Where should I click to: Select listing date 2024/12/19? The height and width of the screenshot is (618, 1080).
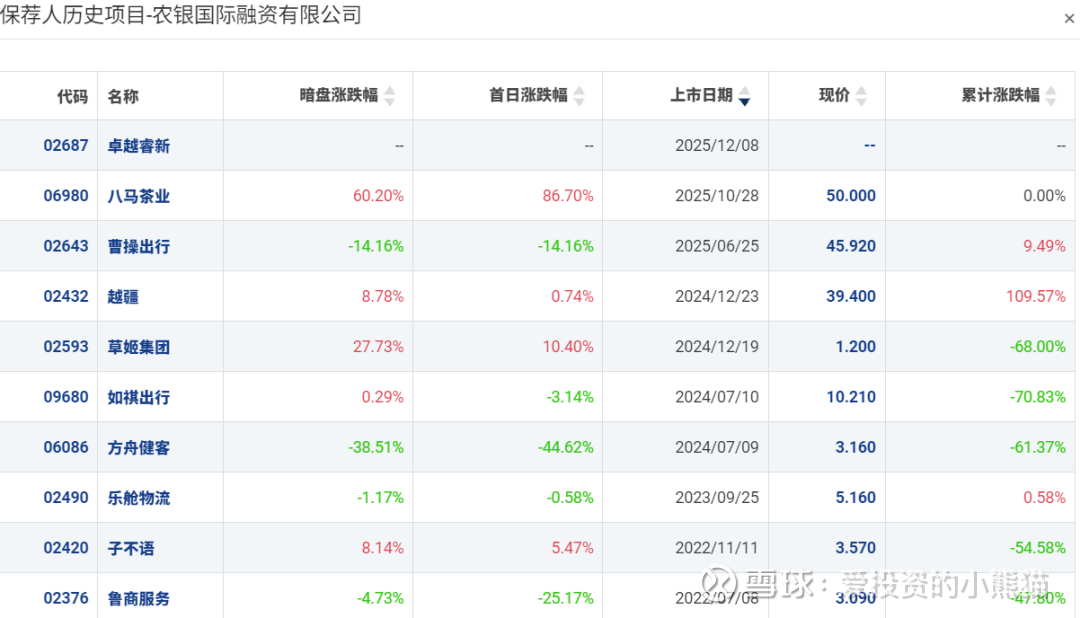(x=717, y=347)
